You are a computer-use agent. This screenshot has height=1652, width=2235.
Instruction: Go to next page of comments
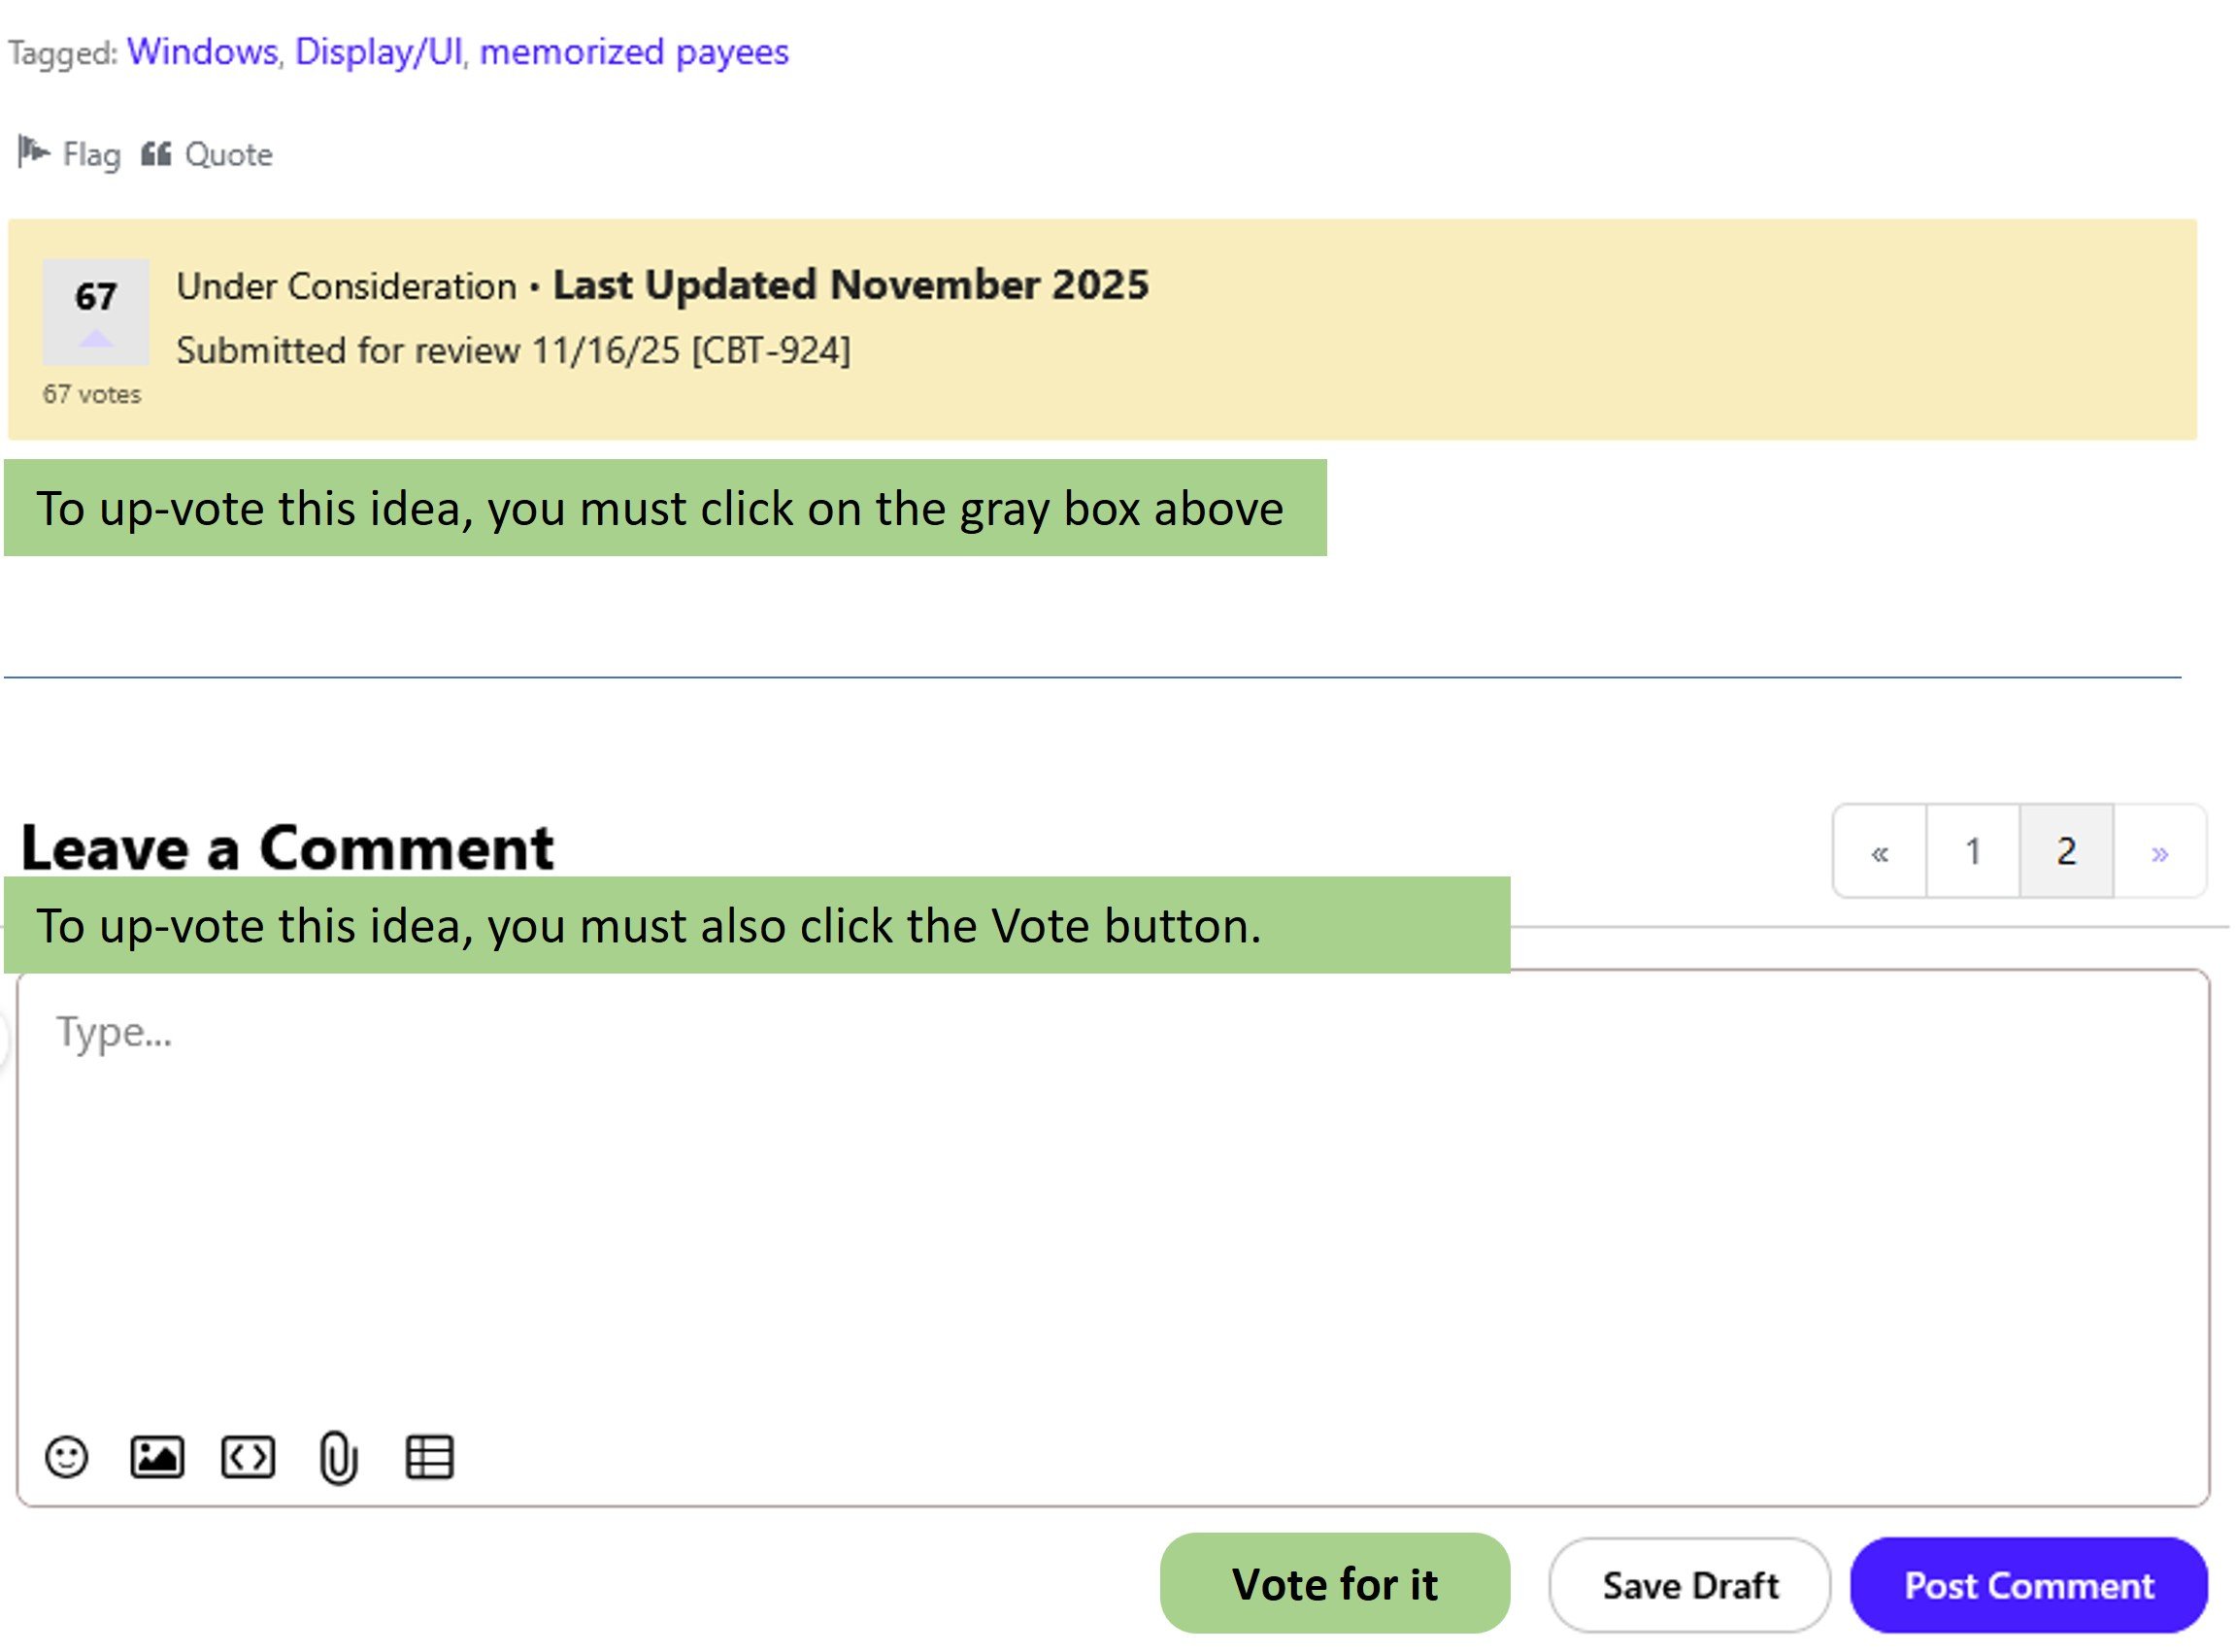pos(2160,853)
